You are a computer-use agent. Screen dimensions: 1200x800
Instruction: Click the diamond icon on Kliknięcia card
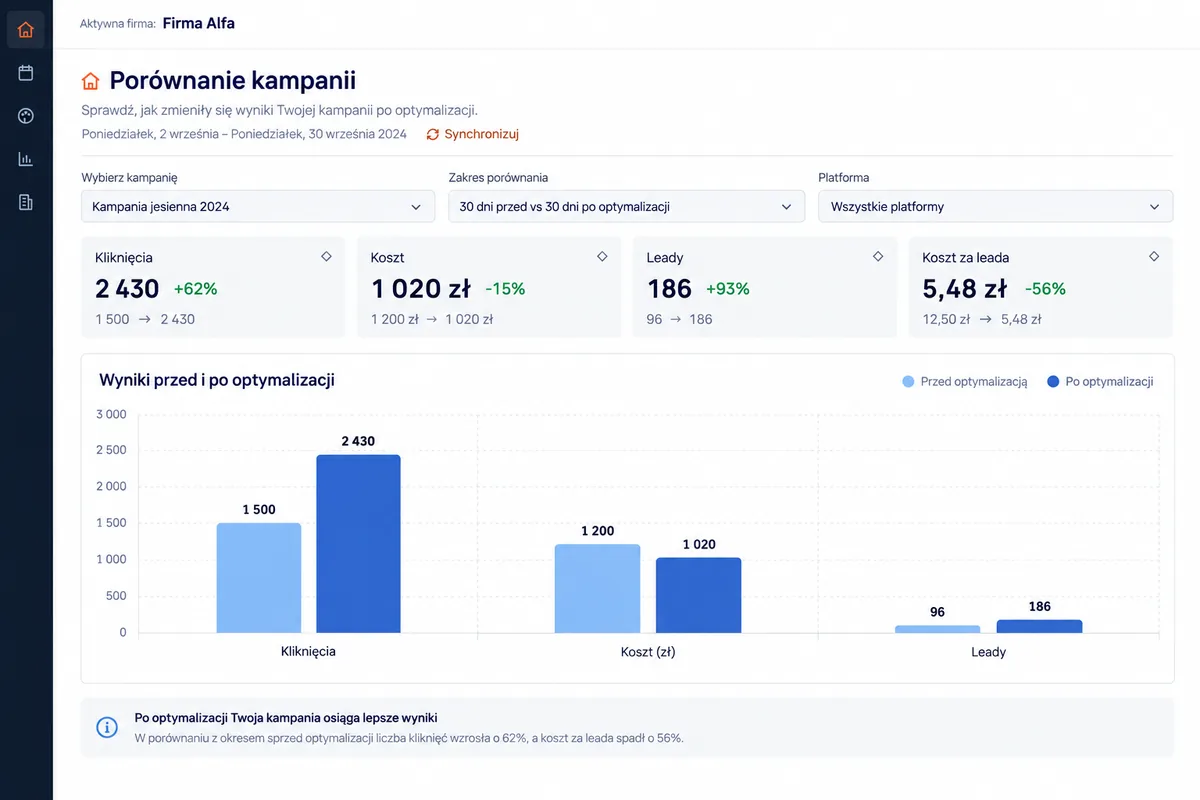pyautogui.click(x=326, y=257)
